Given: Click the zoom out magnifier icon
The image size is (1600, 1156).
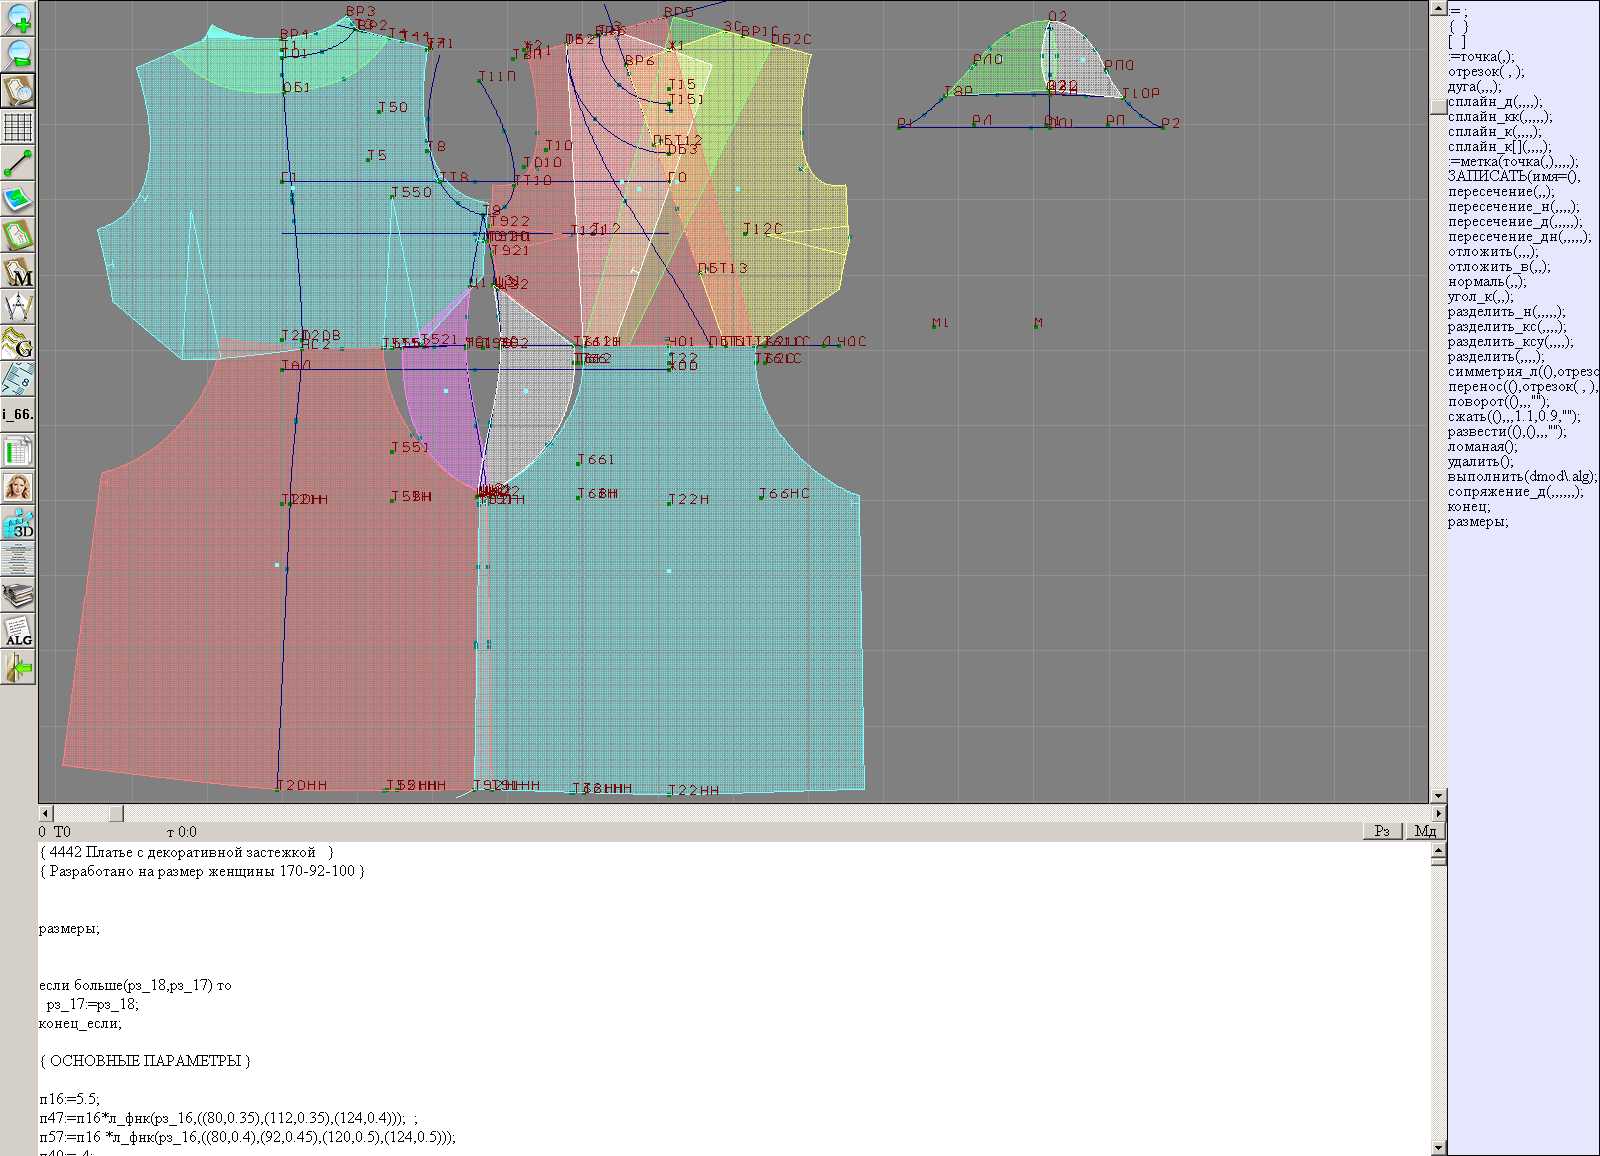Looking at the screenshot, I should [x=18, y=53].
